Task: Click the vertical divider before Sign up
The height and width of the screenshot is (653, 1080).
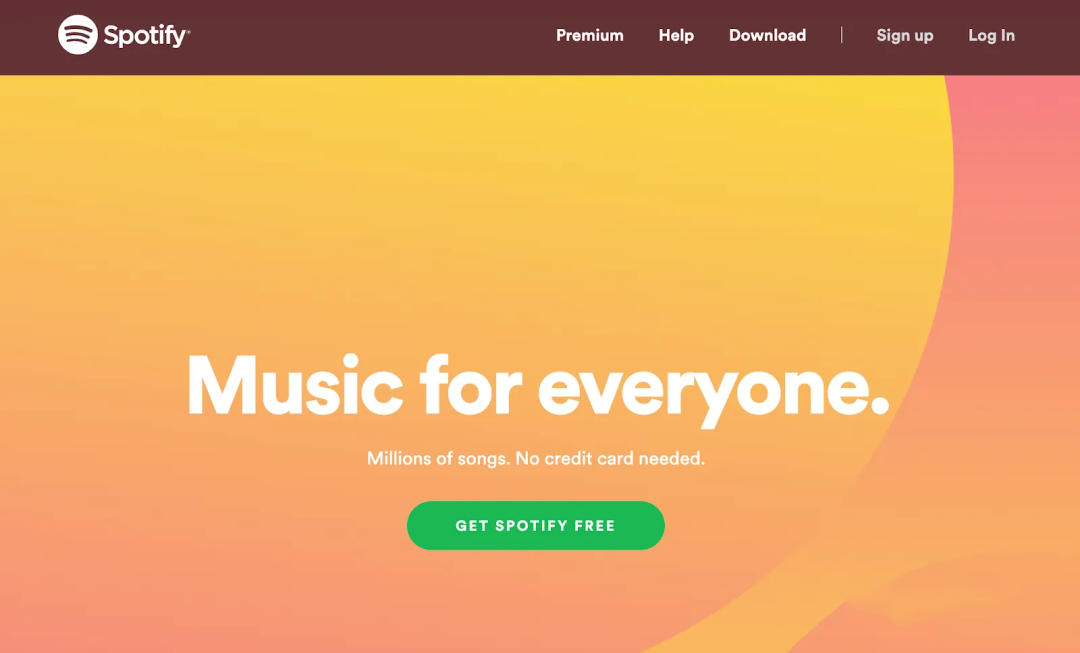Action: point(841,35)
